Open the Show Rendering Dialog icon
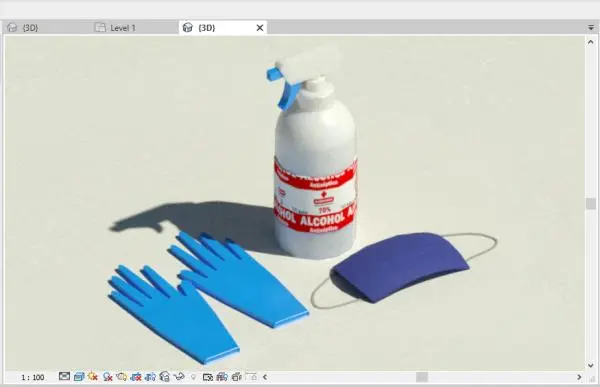 (x=122, y=377)
